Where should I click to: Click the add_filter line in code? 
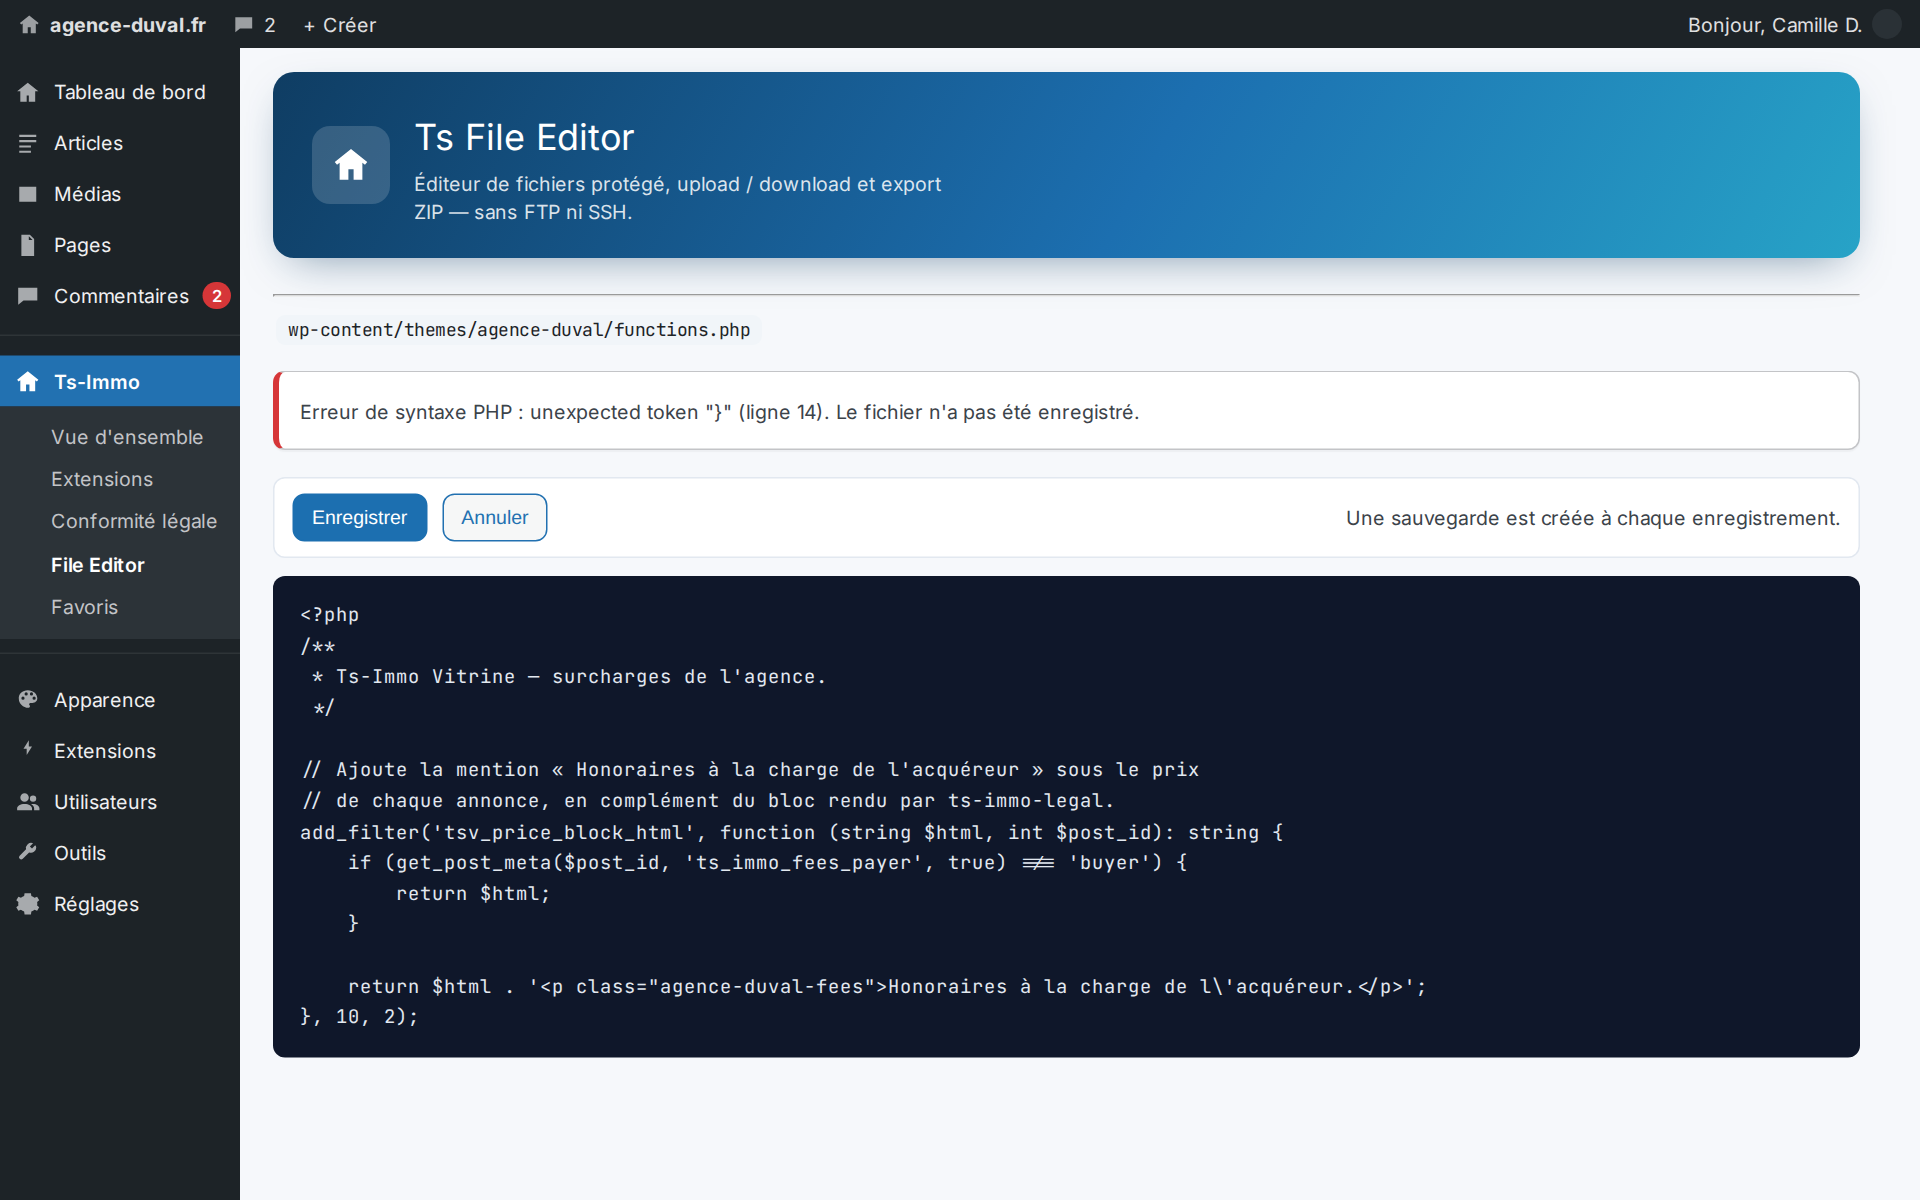pos(791,832)
